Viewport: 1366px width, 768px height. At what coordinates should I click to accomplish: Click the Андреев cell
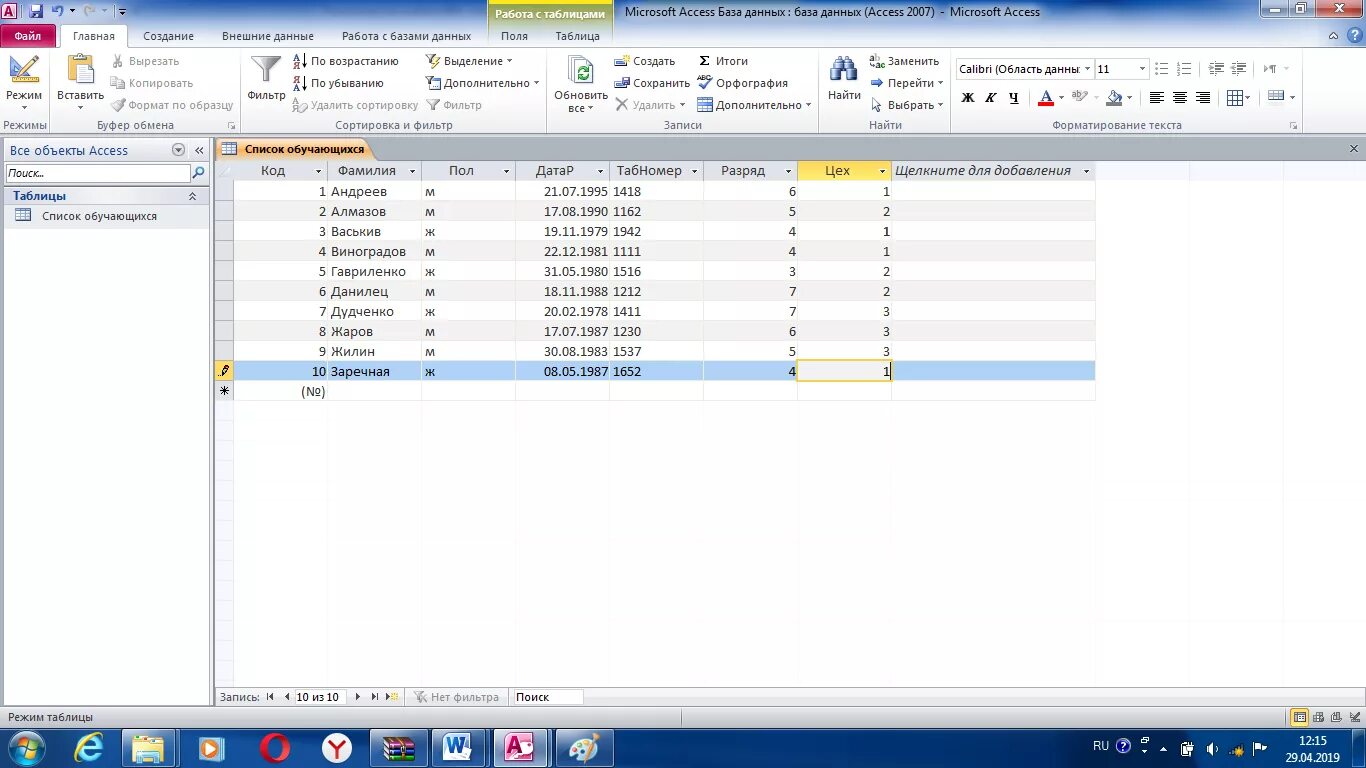coord(374,191)
